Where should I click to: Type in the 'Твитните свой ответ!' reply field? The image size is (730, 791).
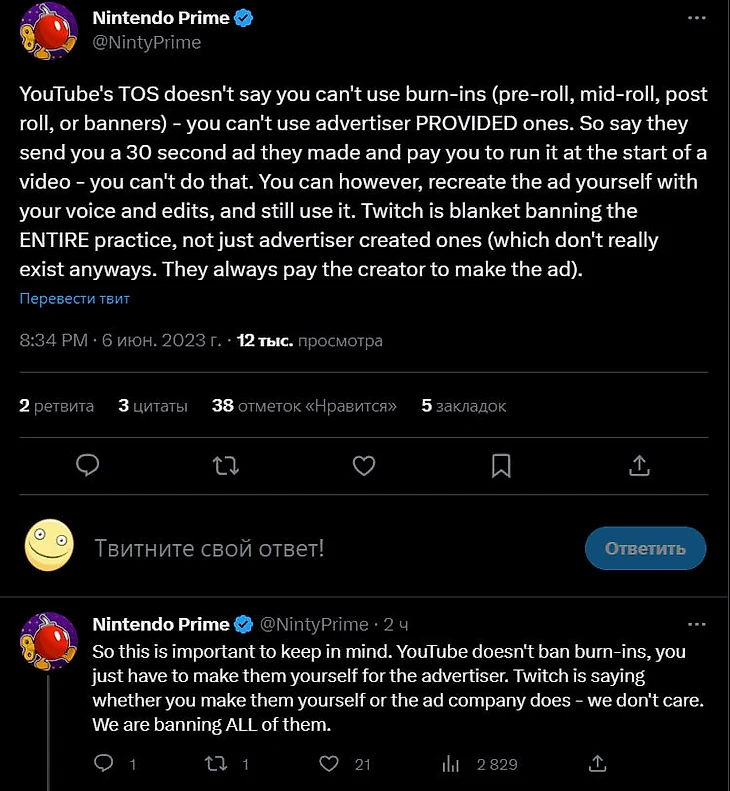[x=300, y=548]
